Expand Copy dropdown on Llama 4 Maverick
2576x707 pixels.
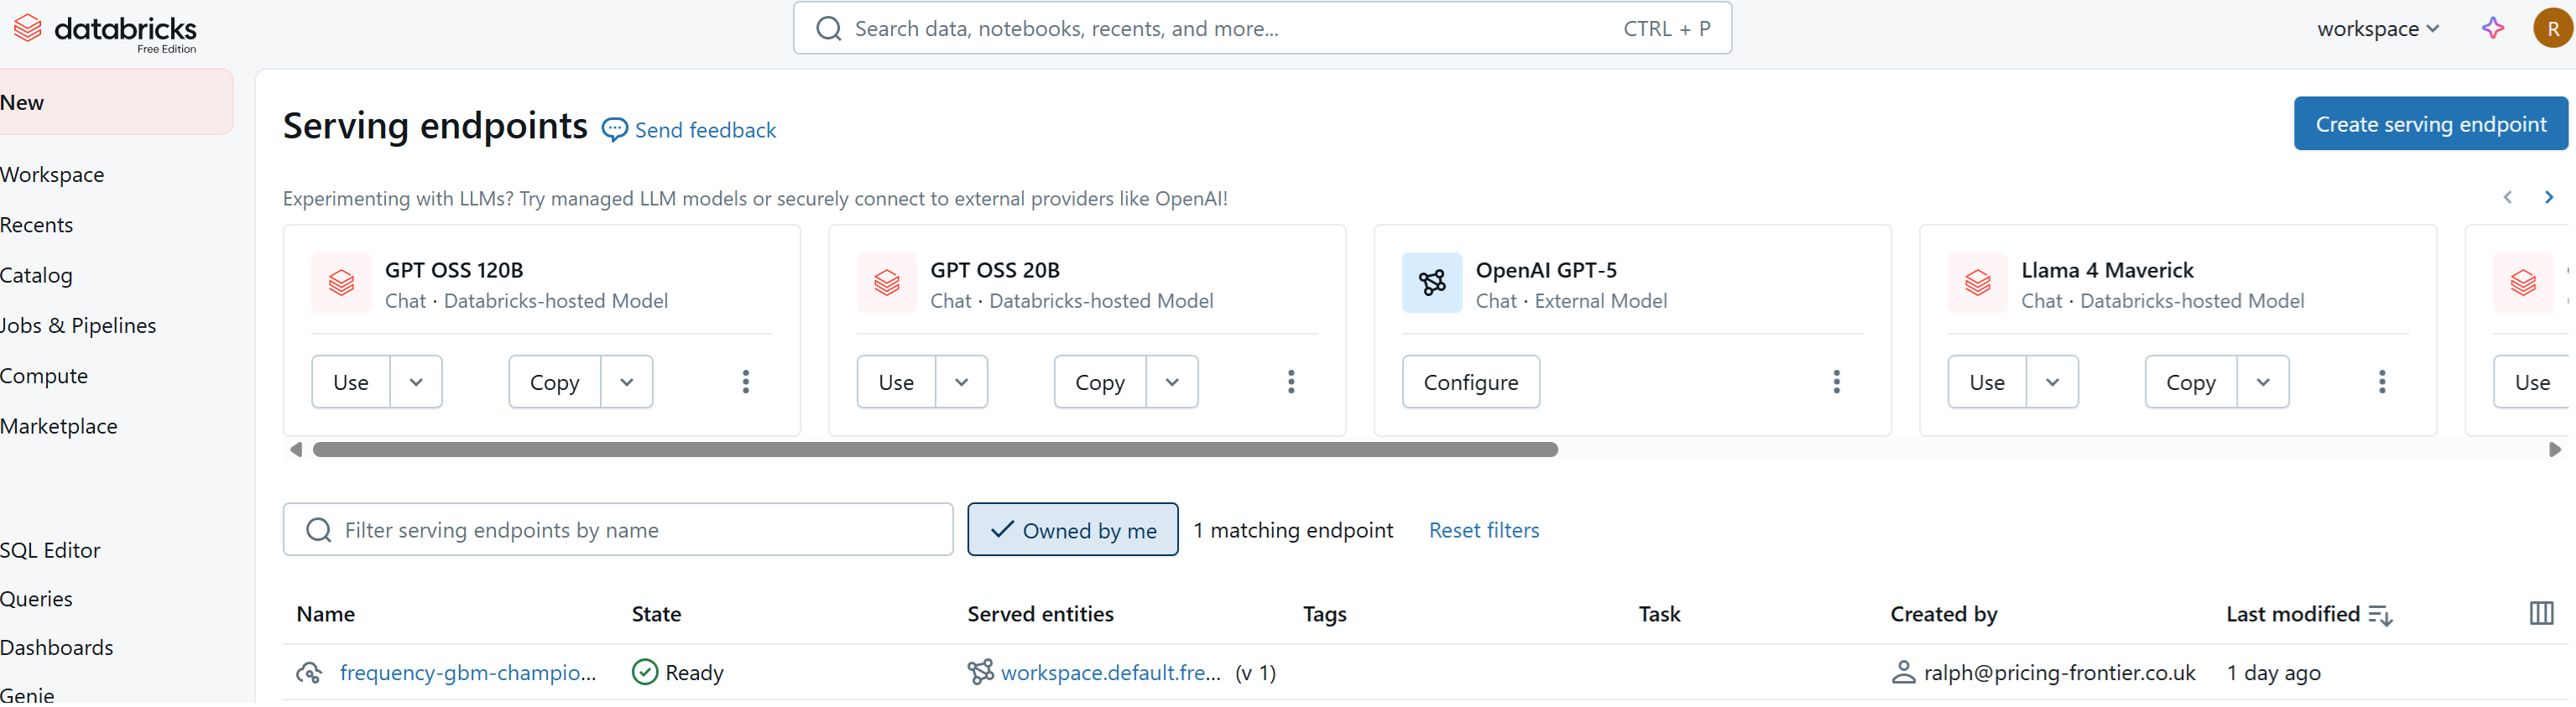(x=2262, y=382)
